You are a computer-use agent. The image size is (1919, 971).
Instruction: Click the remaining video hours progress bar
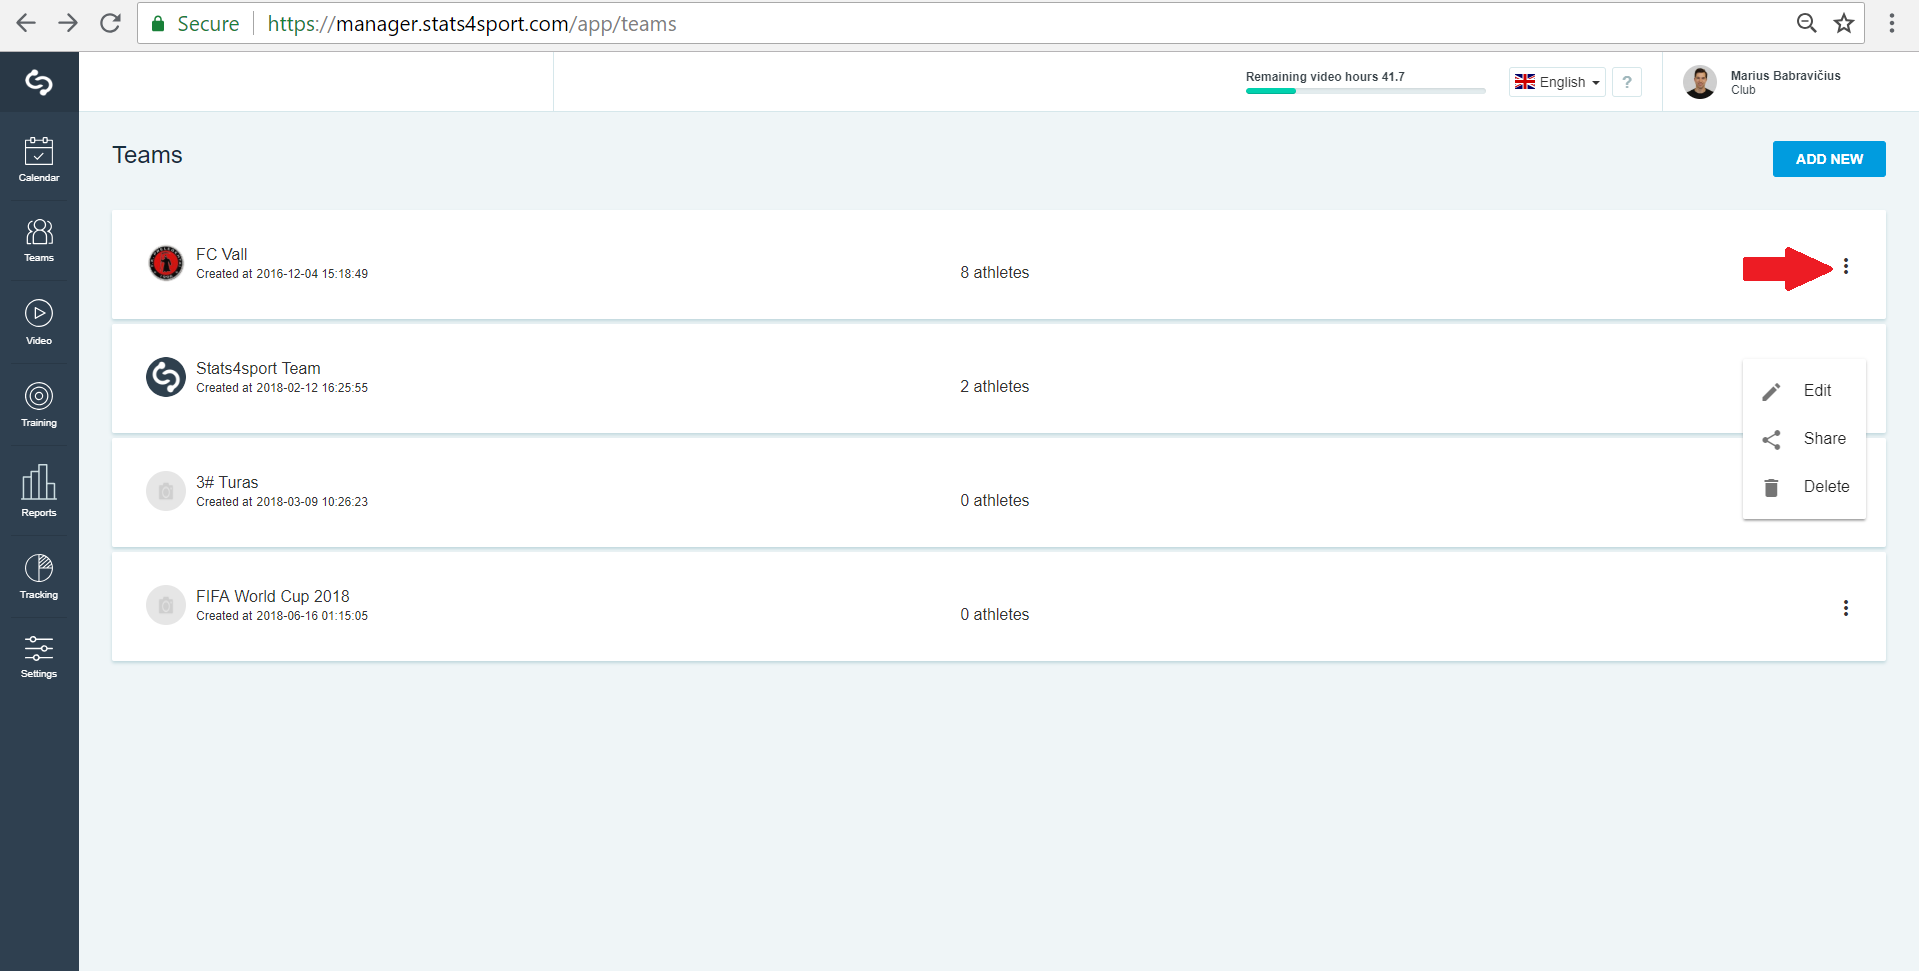1365,91
